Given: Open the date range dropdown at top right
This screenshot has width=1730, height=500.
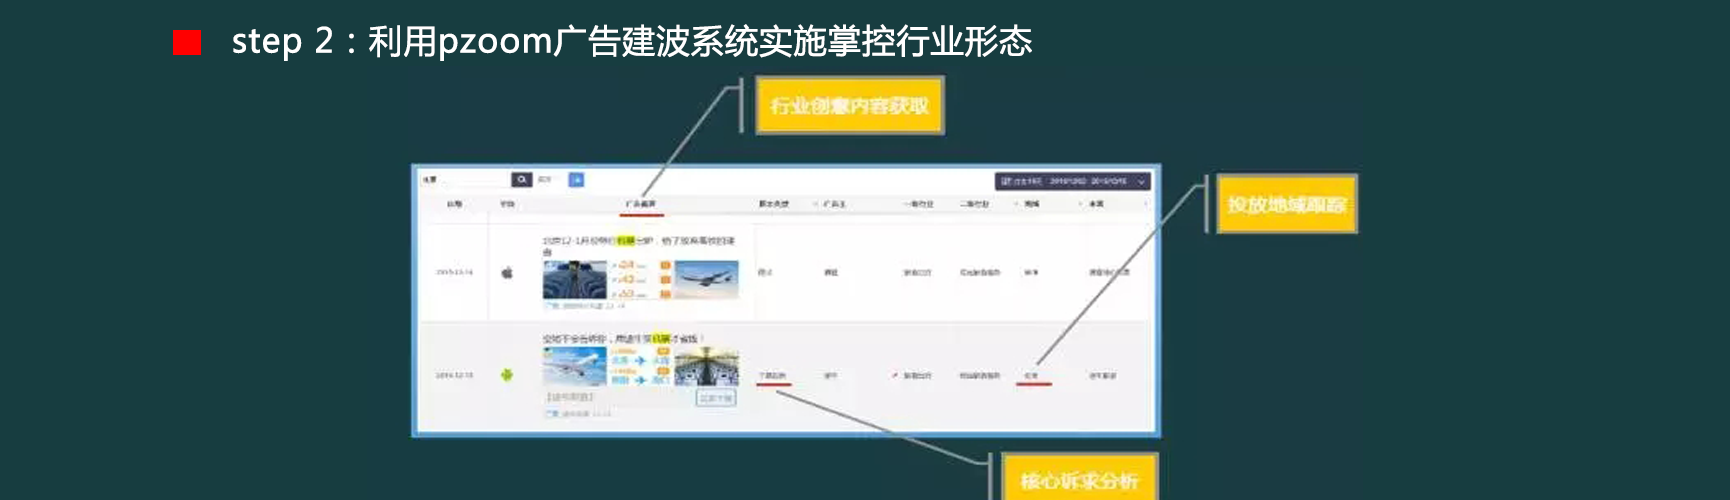Looking at the screenshot, I should coord(1073,181).
